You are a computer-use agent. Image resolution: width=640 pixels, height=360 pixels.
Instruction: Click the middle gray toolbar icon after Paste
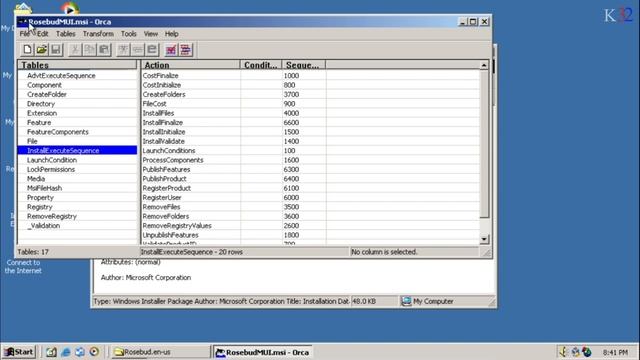(x=138, y=50)
